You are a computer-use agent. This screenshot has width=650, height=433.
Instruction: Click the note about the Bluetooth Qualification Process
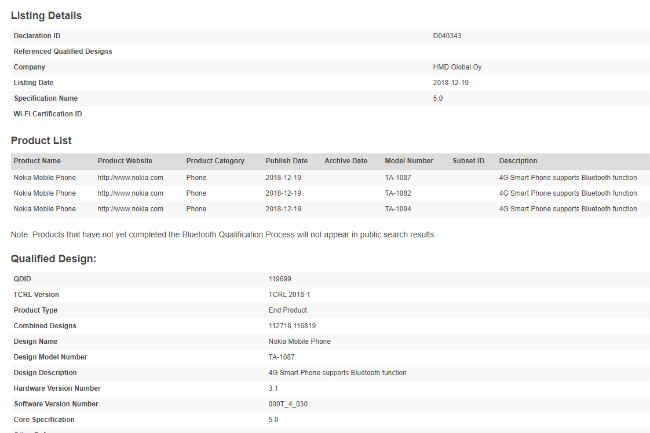pyautogui.click(x=223, y=235)
